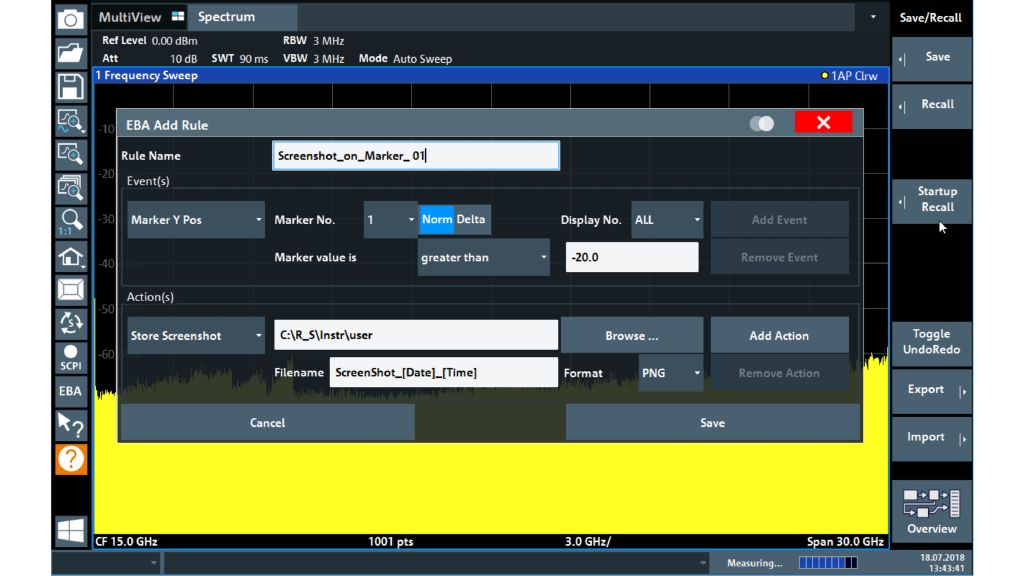Screen dimensions: 1024x576
Task: Click the floppy disk save icon
Action: point(71,86)
